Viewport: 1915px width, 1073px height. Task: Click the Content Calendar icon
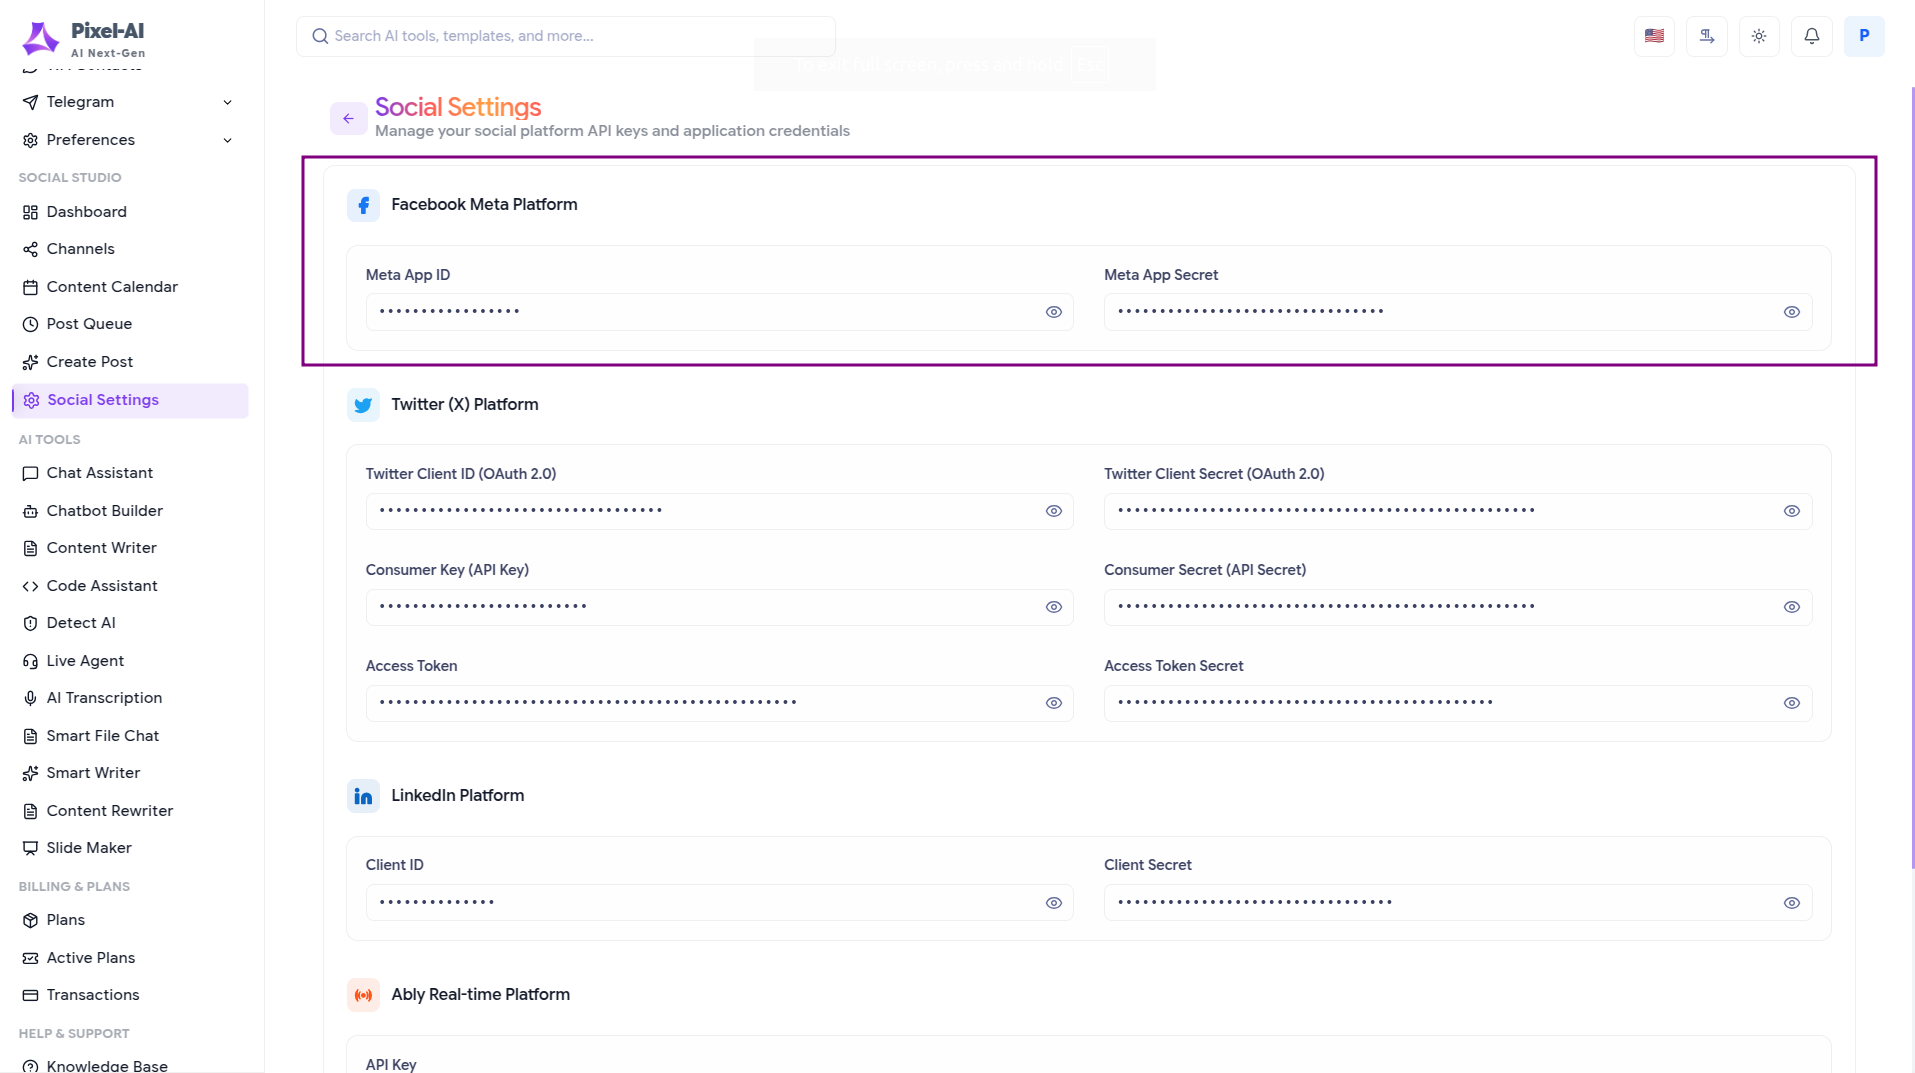click(x=31, y=287)
